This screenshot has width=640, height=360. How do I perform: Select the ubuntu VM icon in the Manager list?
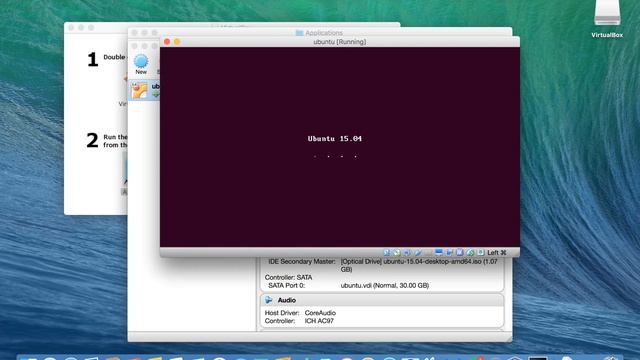point(139,90)
